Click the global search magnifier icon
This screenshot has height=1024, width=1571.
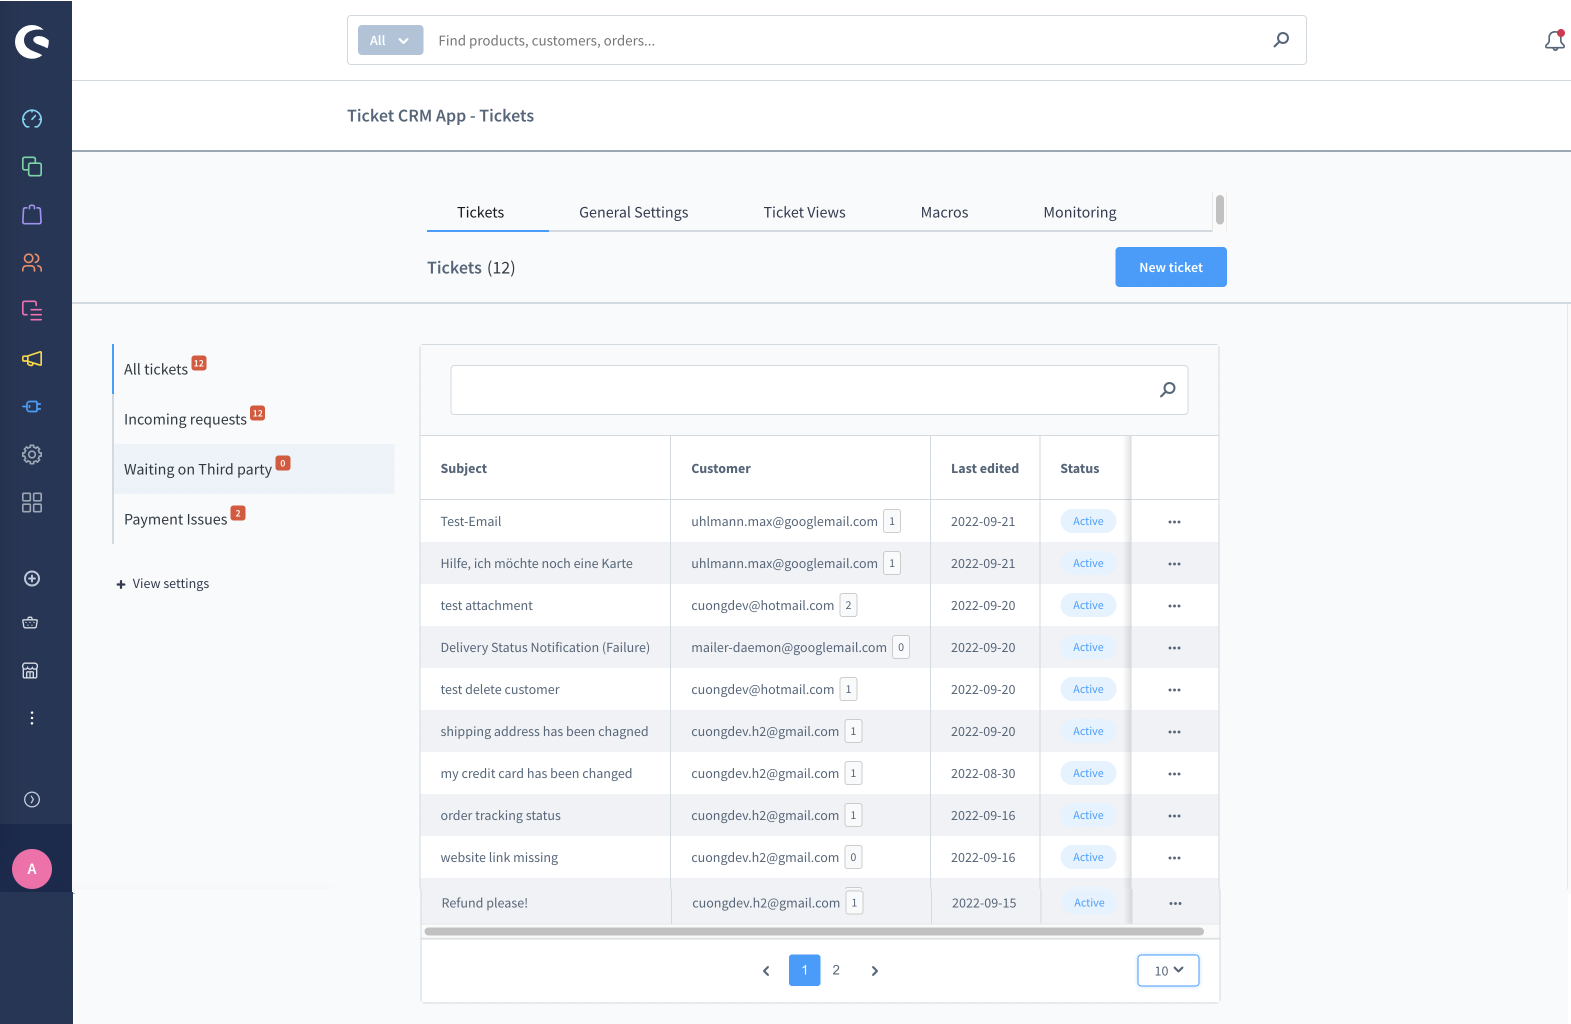point(1281,40)
